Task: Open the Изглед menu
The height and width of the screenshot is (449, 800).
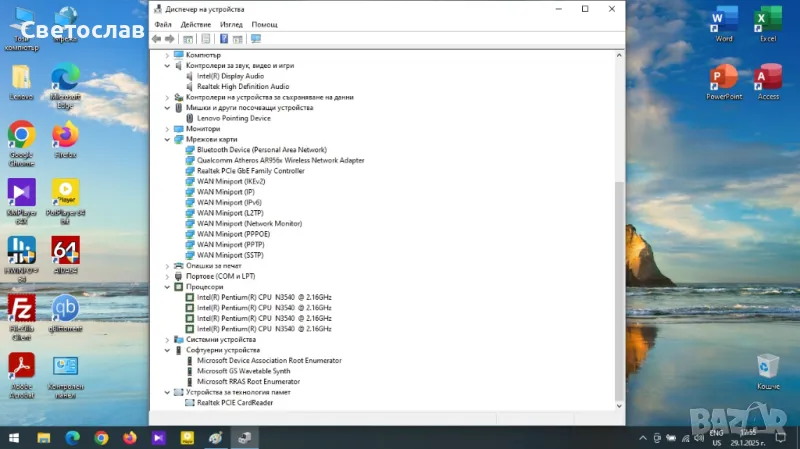Action: click(231, 24)
